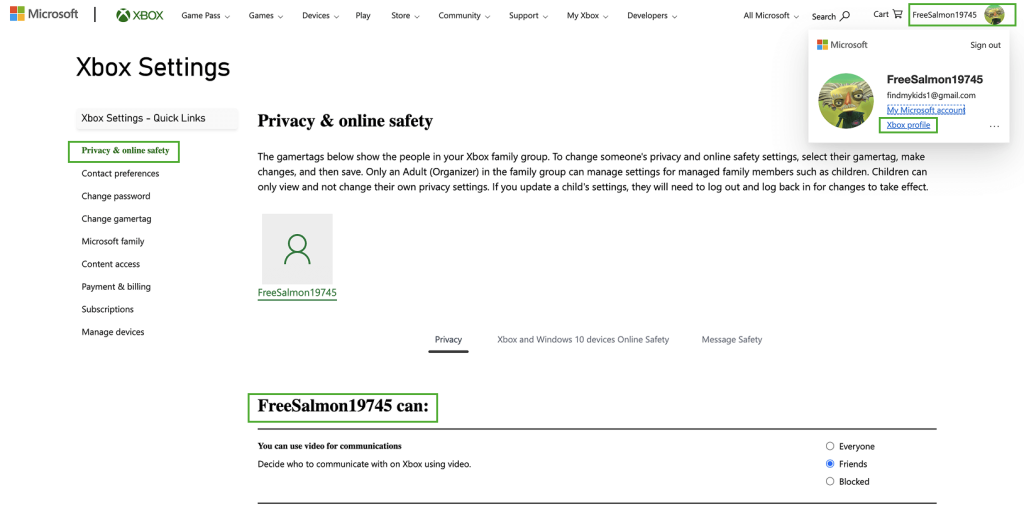
Task: Open Contact preferences in sidebar
Action: click(120, 174)
